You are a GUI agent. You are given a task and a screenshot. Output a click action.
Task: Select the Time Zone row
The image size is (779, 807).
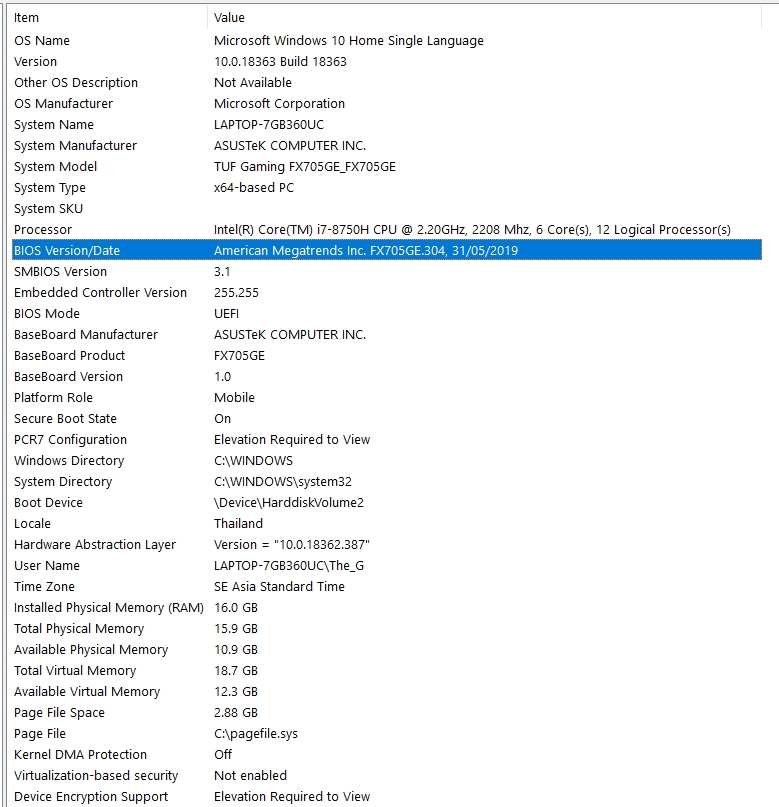[x=386, y=587]
